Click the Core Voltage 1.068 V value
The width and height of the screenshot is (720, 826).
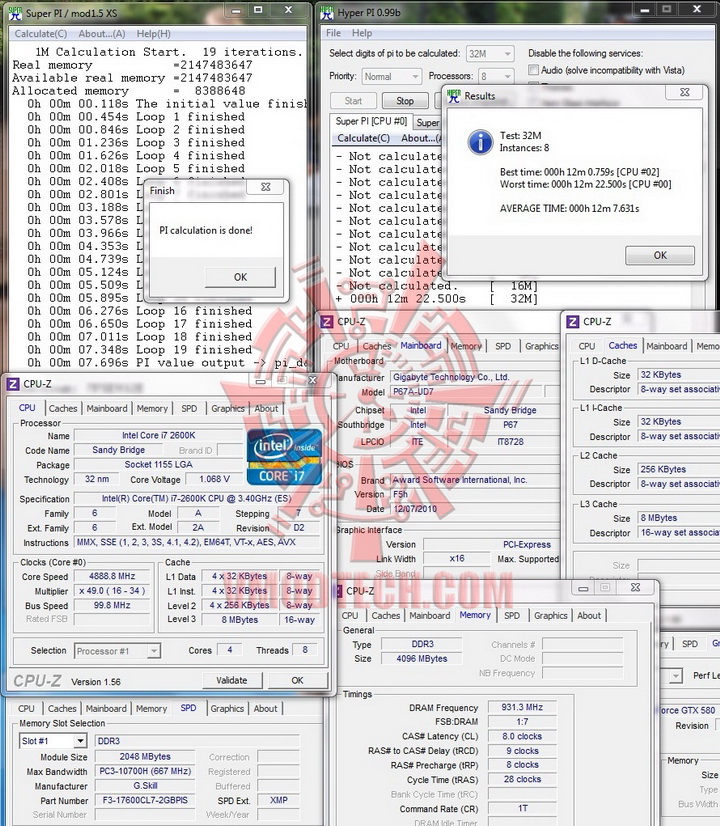[x=214, y=479]
